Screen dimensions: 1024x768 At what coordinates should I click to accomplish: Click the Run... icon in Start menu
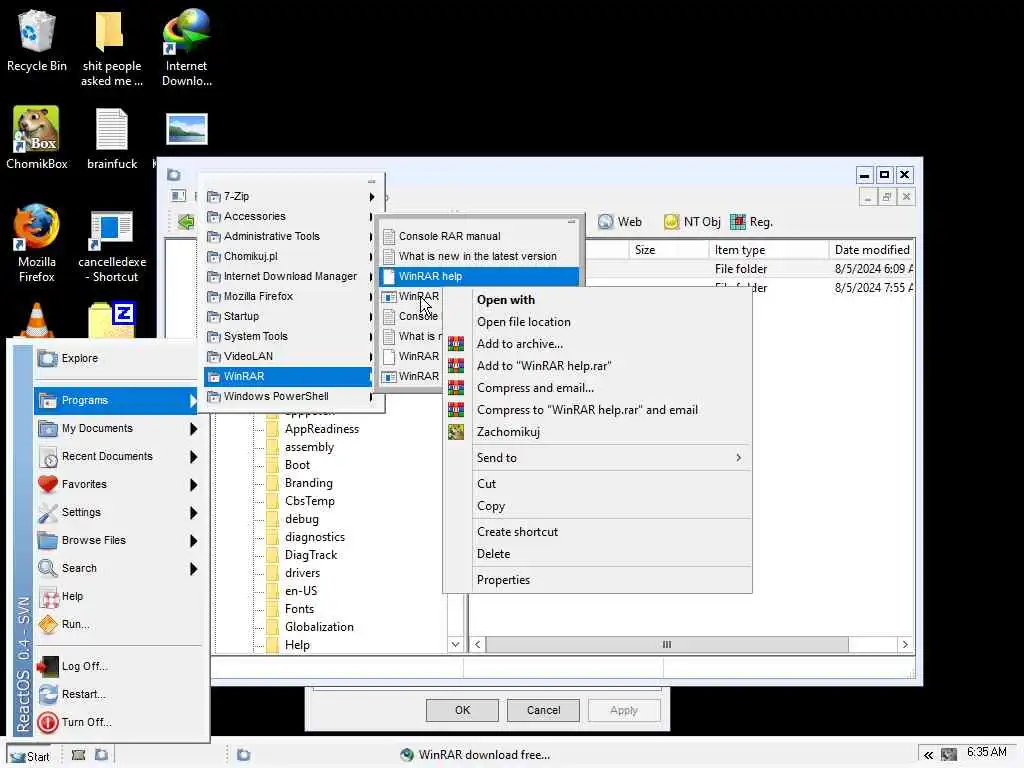tap(48, 624)
